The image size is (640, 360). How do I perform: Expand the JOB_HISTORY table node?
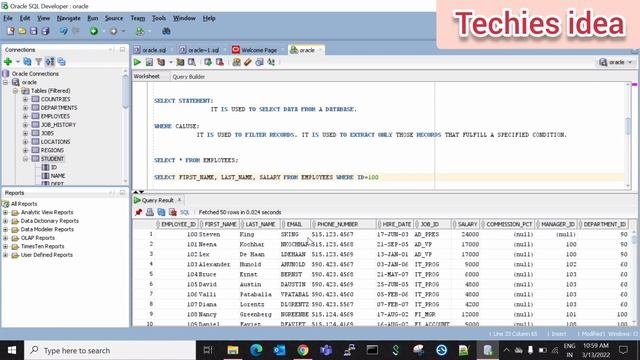coord(25,125)
